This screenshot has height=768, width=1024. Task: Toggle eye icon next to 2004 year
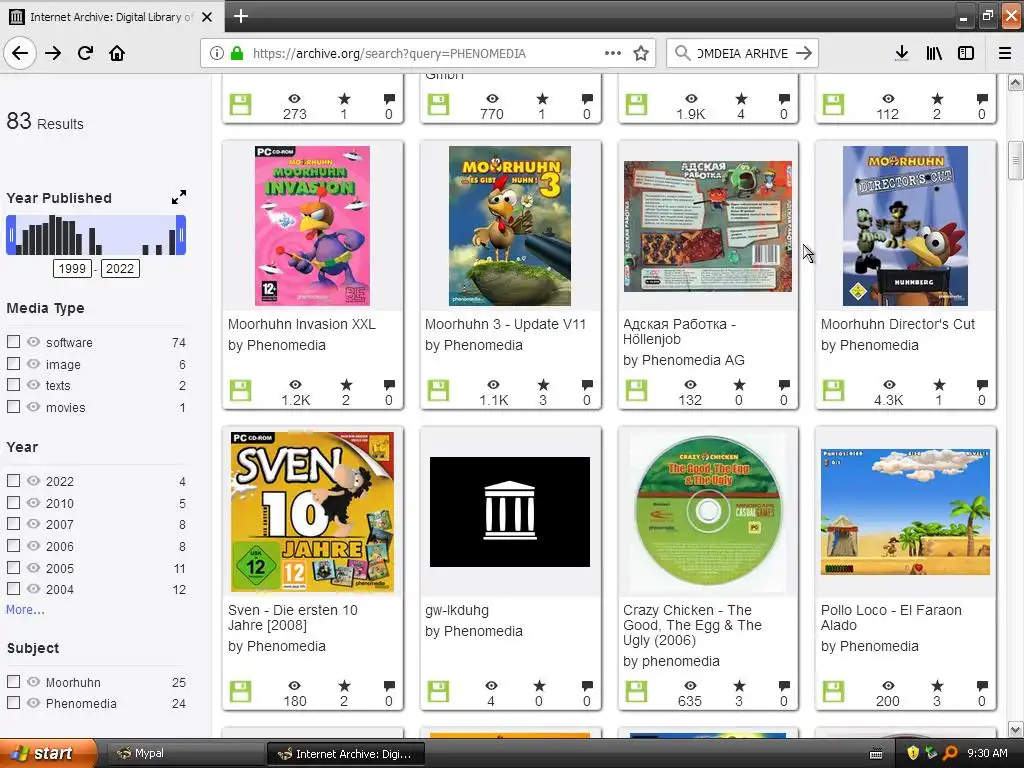pyautogui.click(x=33, y=588)
